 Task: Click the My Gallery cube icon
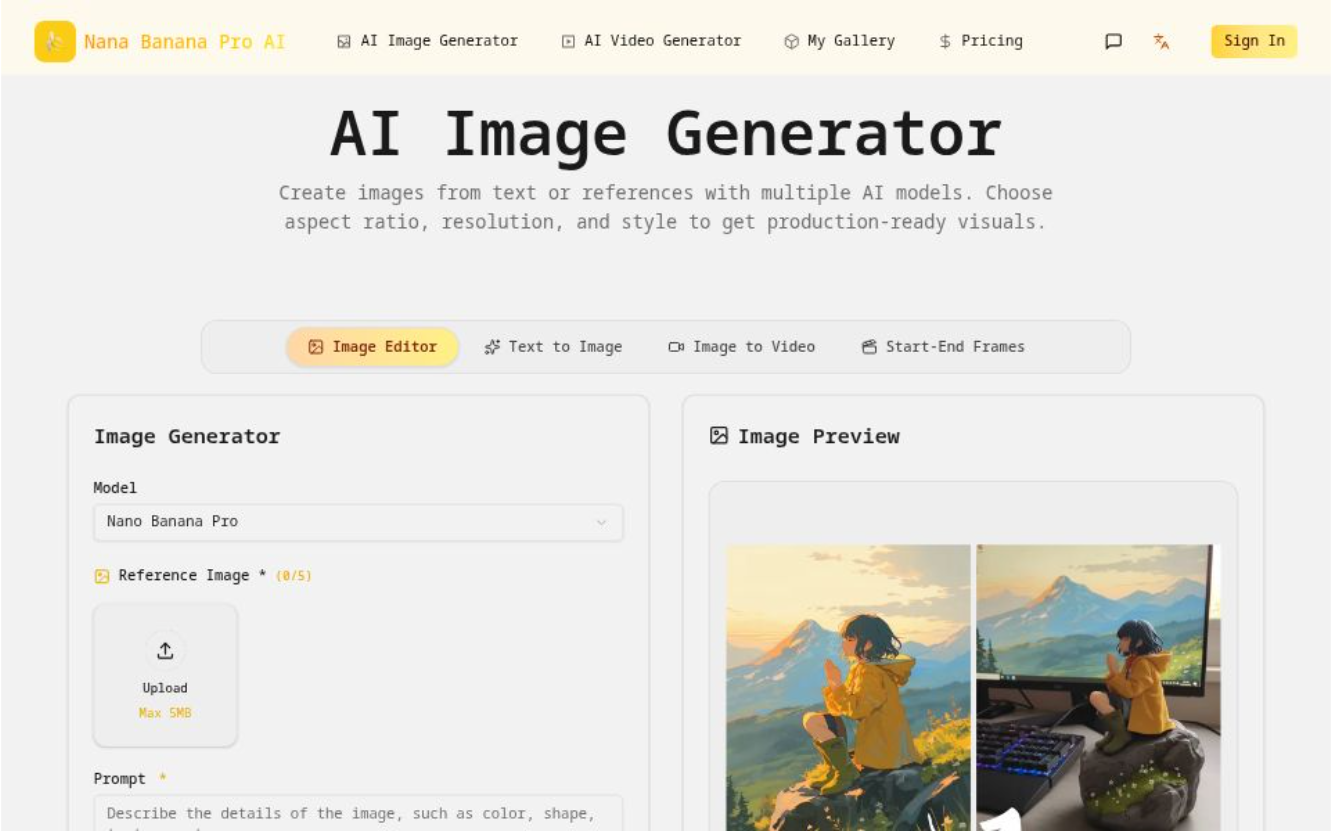pyautogui.click(x=791, y=42)
